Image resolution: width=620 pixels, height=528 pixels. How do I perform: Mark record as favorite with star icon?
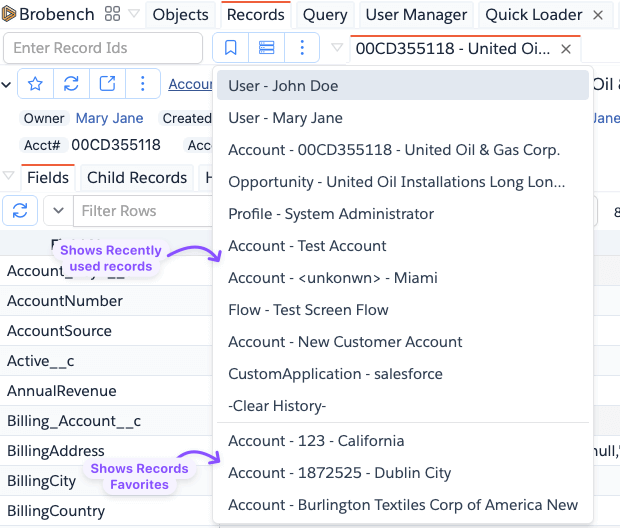pyautogui.click(x=36, y=83)
